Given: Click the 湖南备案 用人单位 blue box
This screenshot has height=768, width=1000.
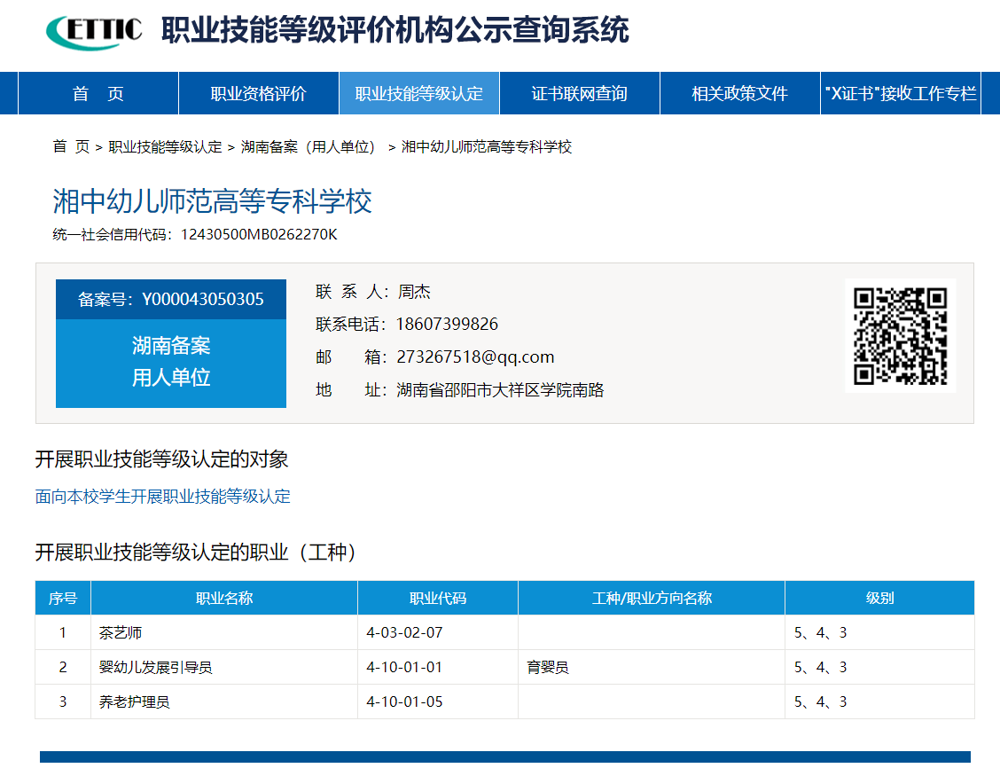Looking at the screenshot, I should tap(171, 362).
